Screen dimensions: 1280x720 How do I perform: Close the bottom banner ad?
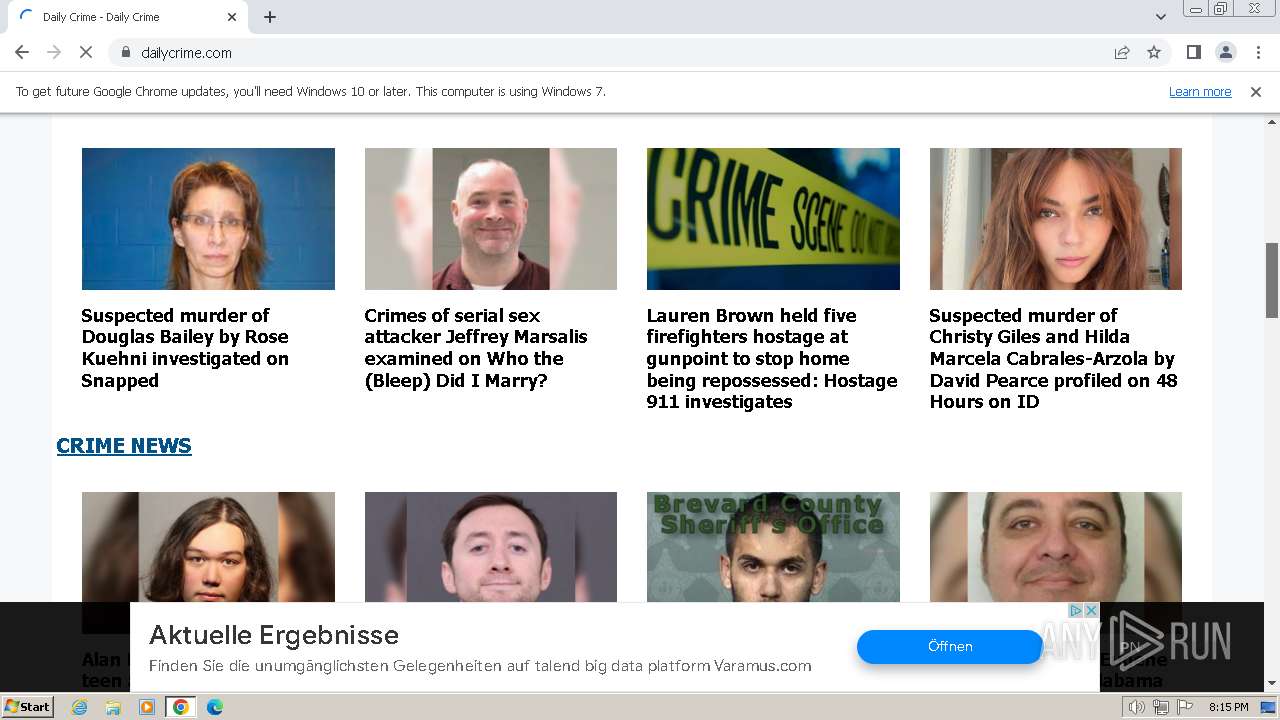coord(1092,610)
